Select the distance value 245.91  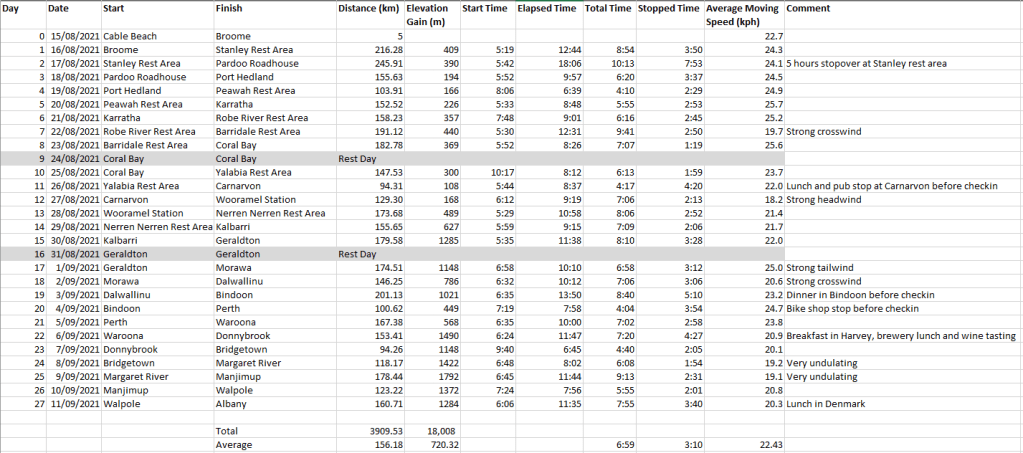pos(382,63)
